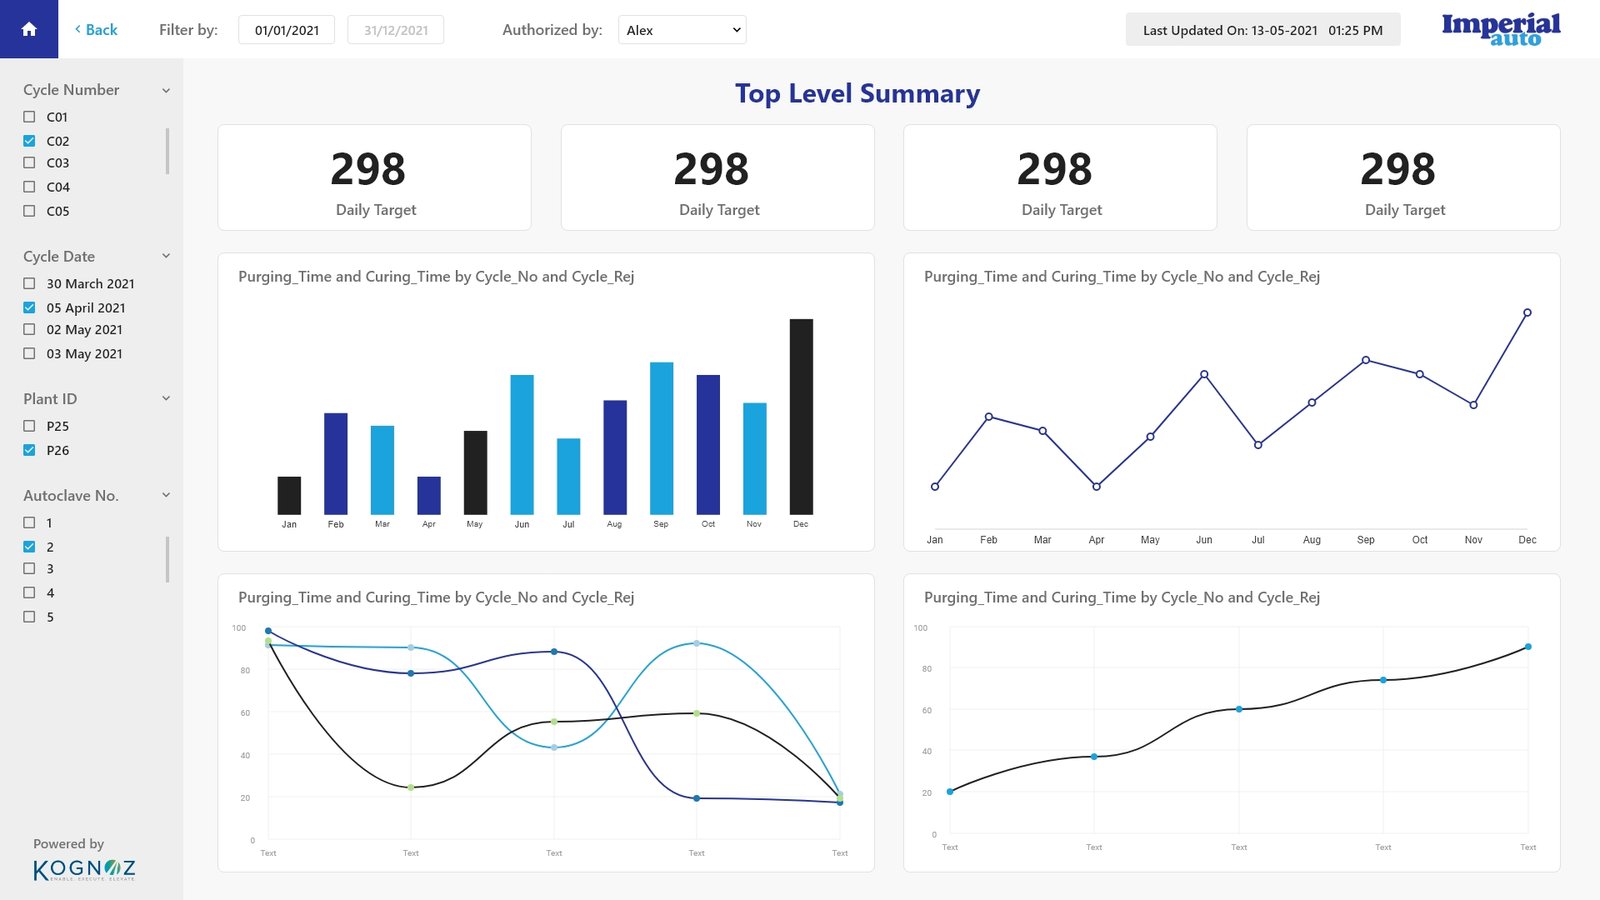The image size is (1600, 900).
Task: Click the end date 31/12/2021 field
Action: (395, 30)
